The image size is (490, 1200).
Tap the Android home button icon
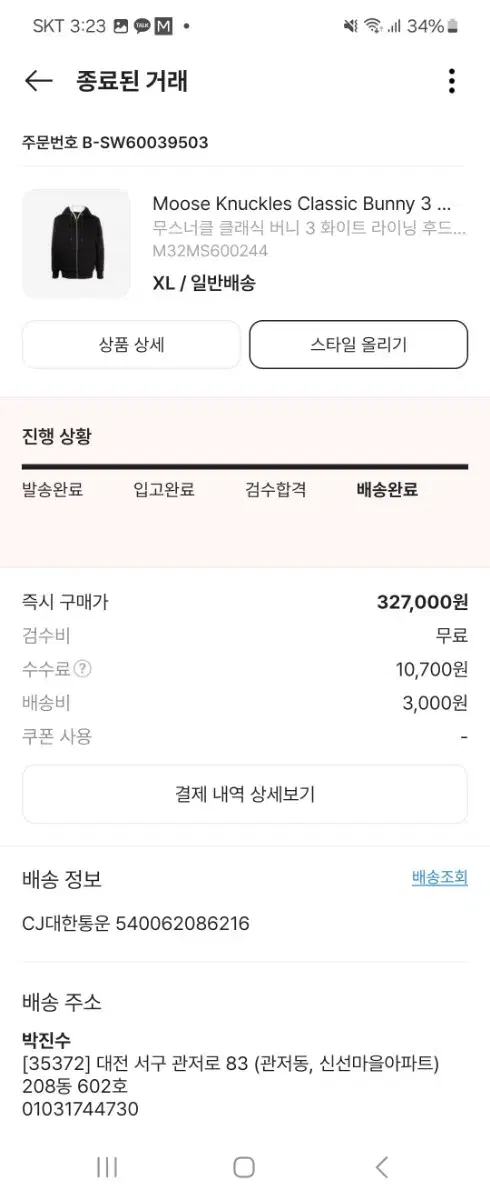click(x=244, y=1166)
